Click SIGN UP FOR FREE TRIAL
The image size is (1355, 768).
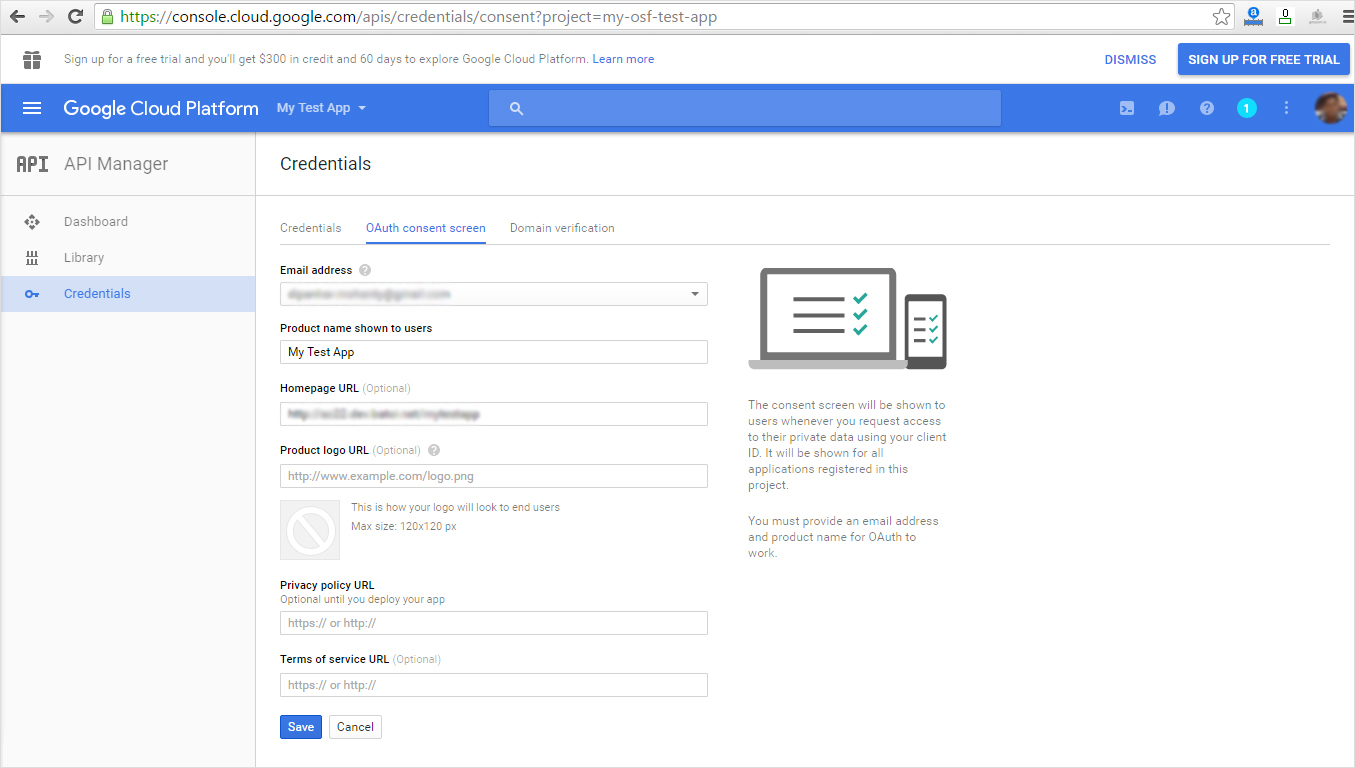pos(1264,59)
